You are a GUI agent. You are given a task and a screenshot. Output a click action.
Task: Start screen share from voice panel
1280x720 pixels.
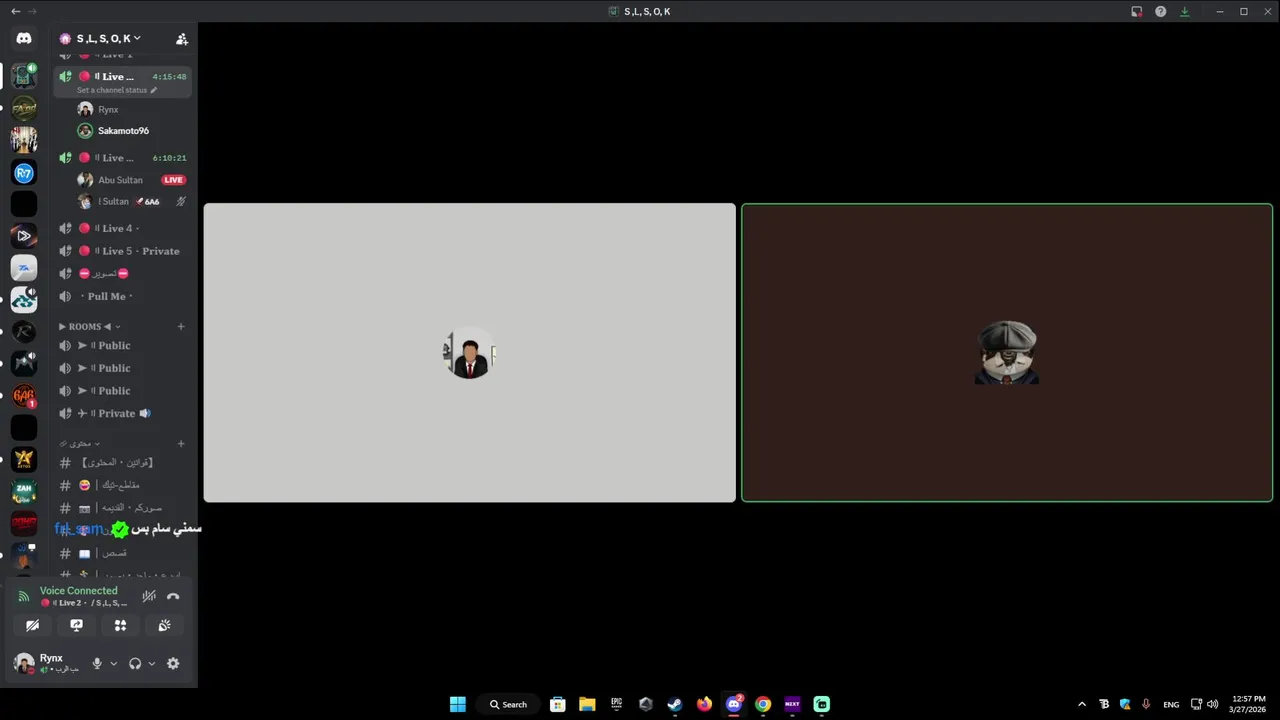(76, 625)
